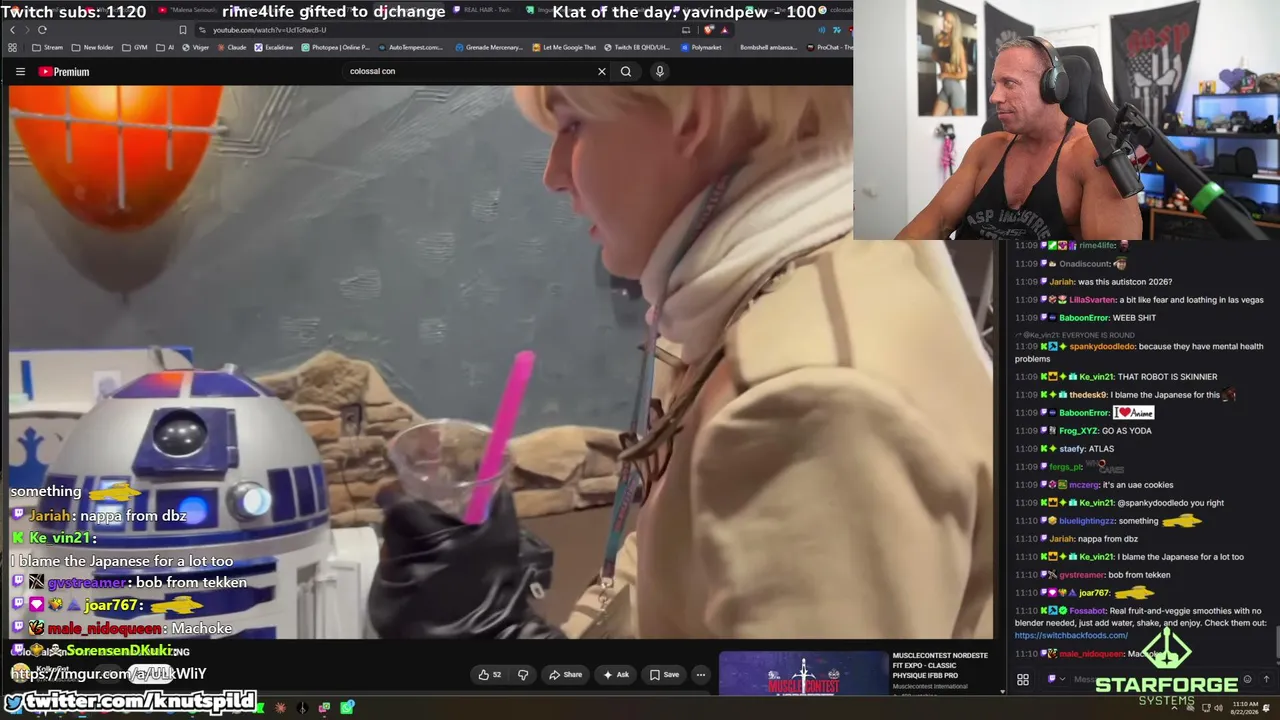Select Onadiscount's username in chat

[1084, 264]
